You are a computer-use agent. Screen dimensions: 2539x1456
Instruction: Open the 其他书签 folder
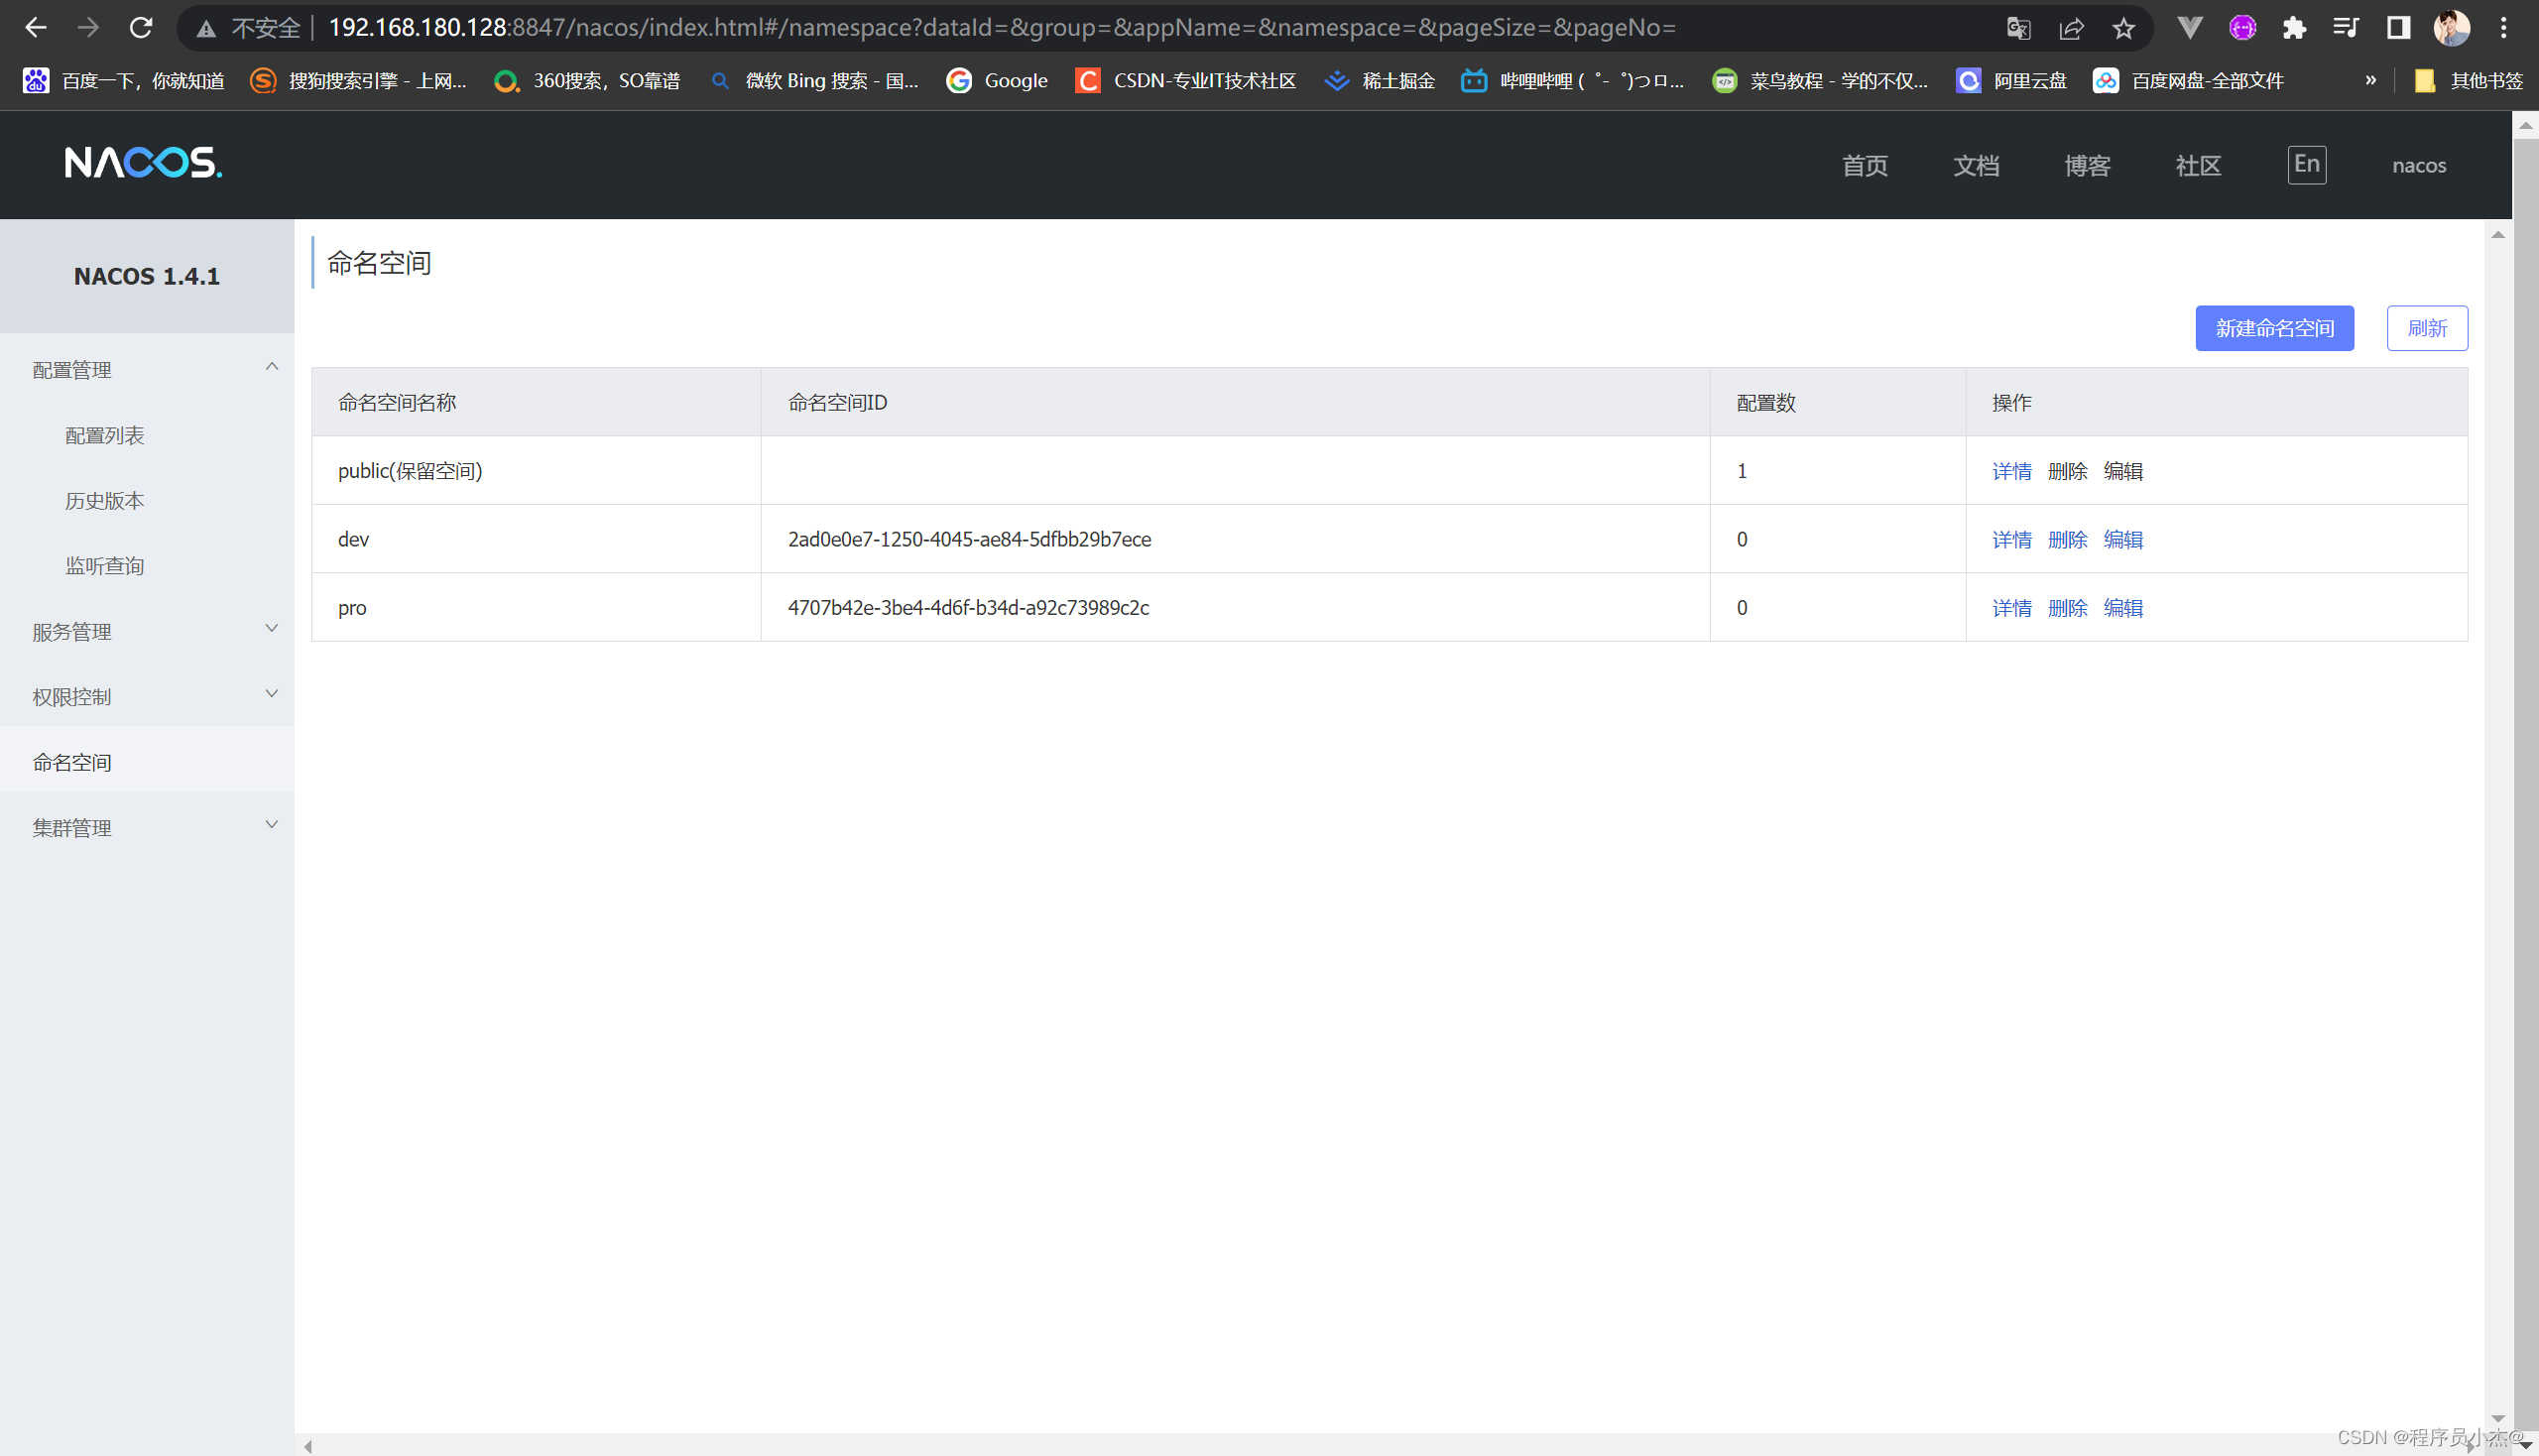(x=2468, y=81)
